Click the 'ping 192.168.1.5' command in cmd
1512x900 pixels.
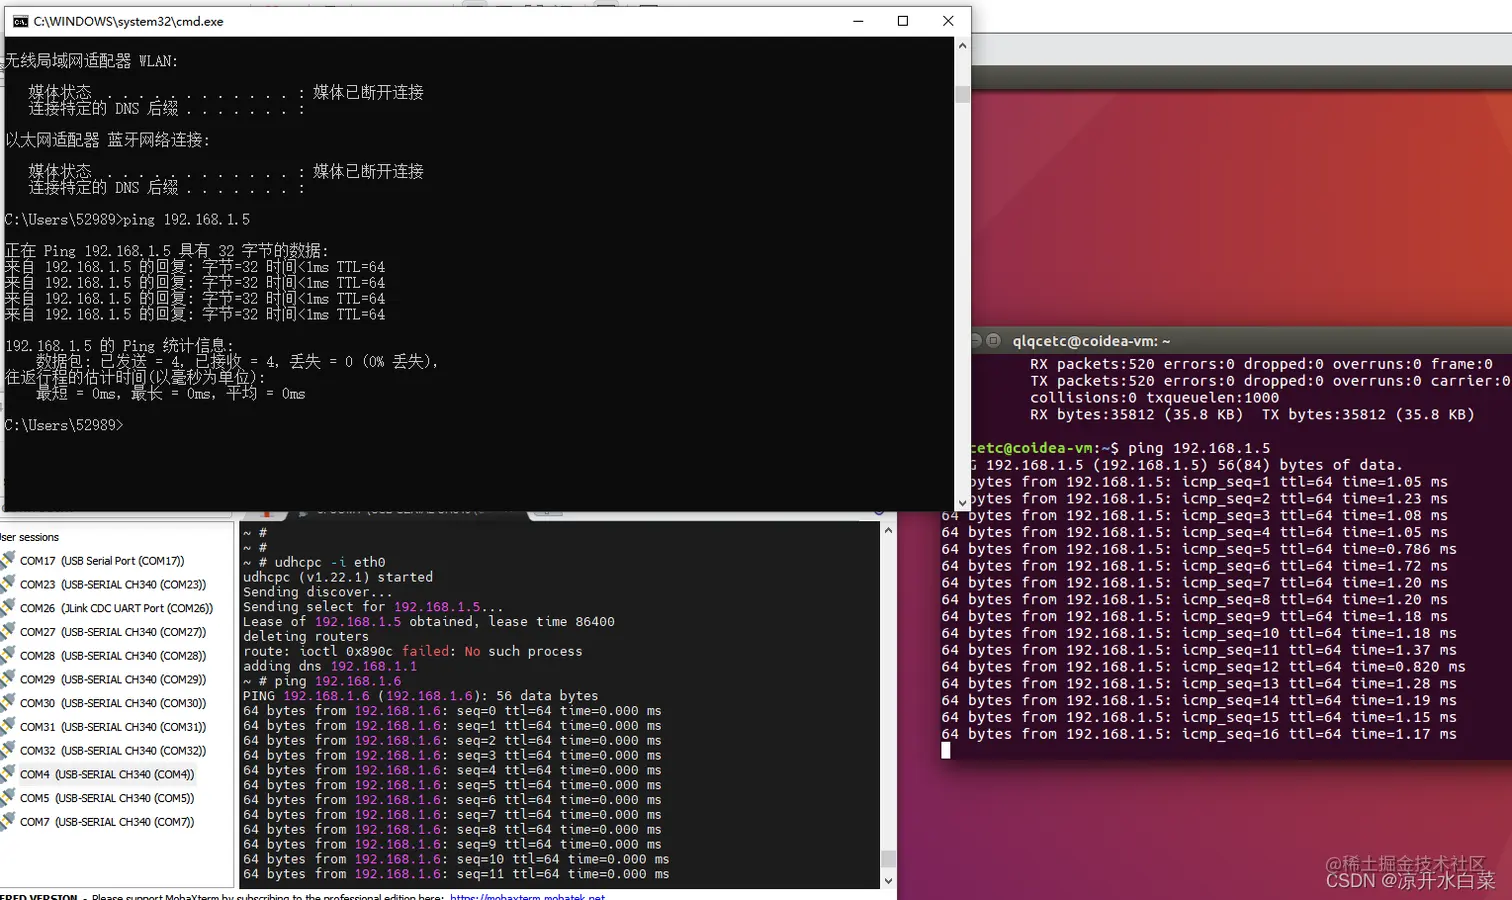click(x=186, y=219)
